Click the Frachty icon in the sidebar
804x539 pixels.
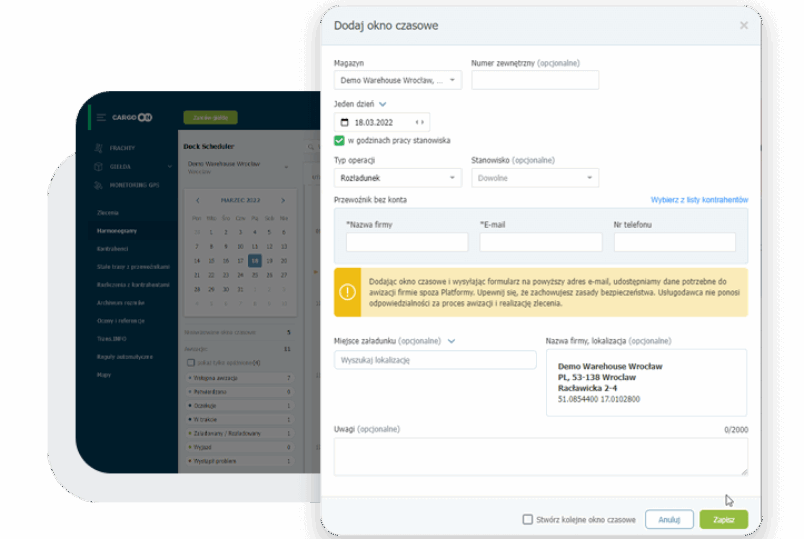pyautogui.click(x=99, y=147)
